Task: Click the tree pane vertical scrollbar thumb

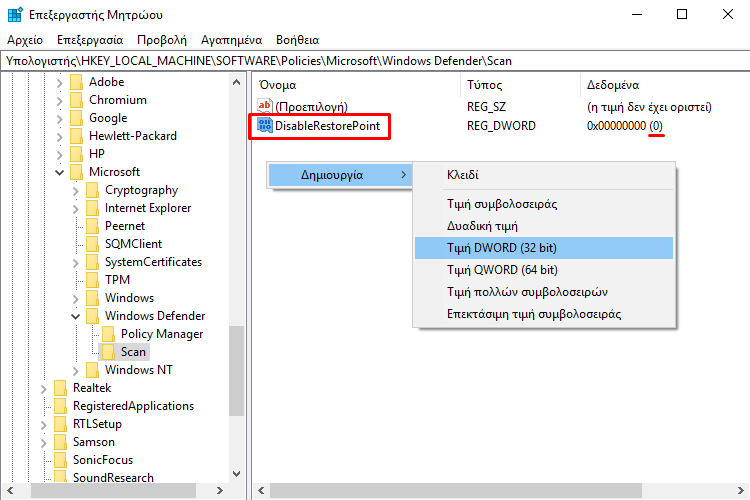Action: (236, 371)
